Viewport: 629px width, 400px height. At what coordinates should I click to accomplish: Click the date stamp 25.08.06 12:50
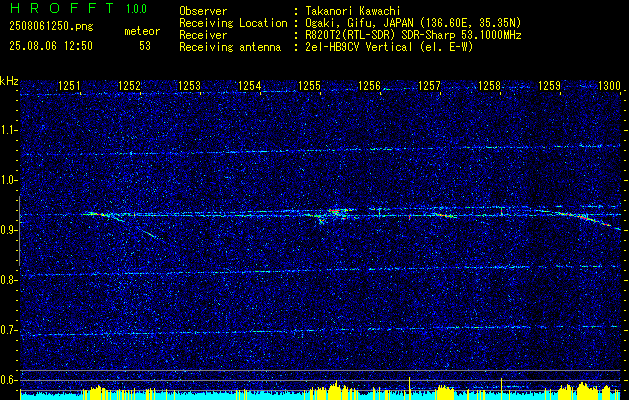click(x=51, y=46)
